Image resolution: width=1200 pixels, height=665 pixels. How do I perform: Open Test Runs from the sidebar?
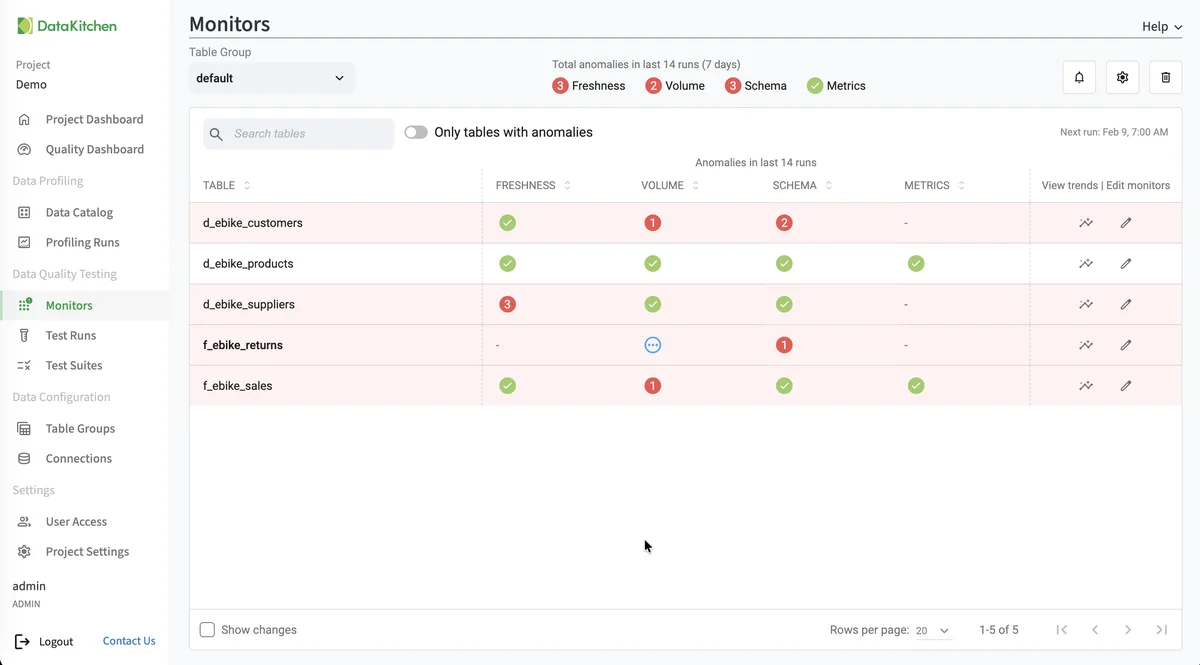70,335
